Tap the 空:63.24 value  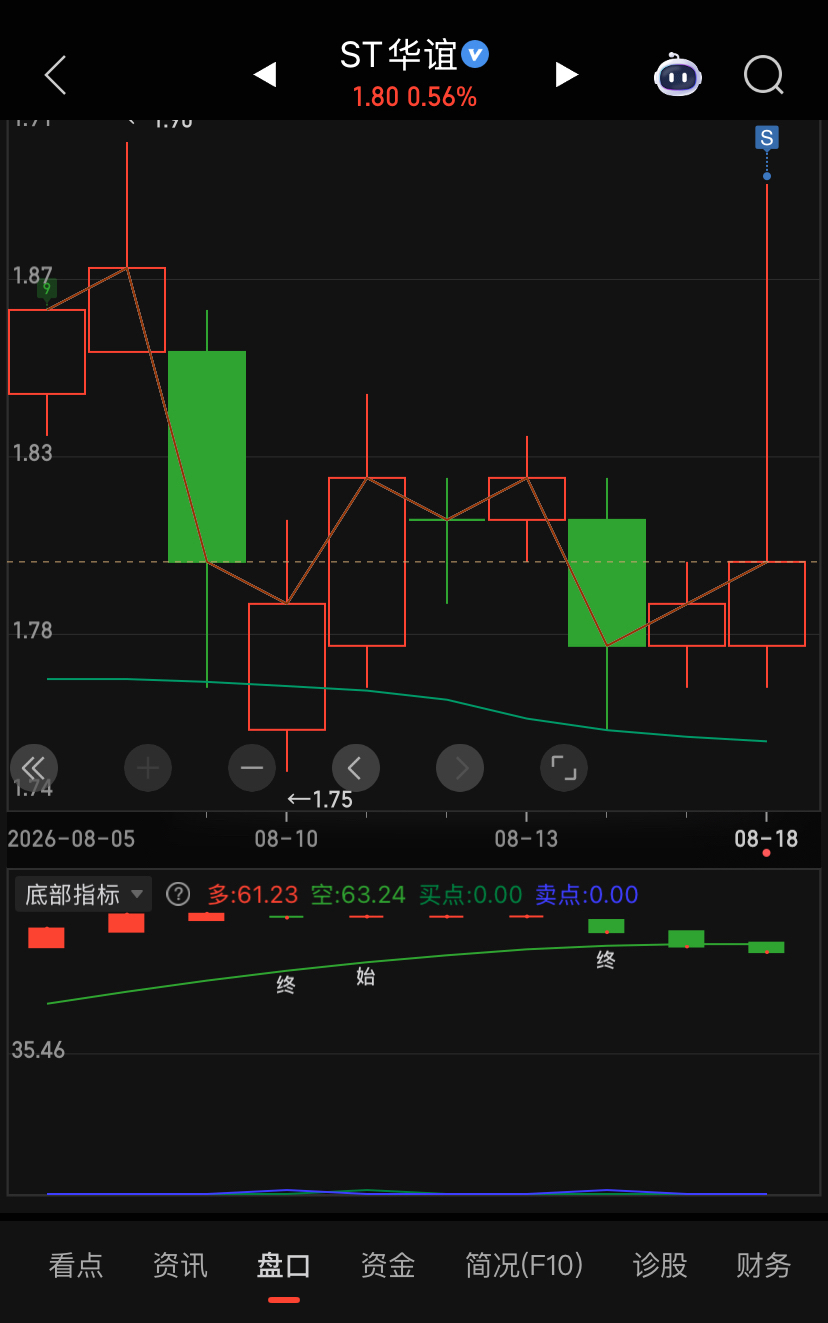[358, 894]
